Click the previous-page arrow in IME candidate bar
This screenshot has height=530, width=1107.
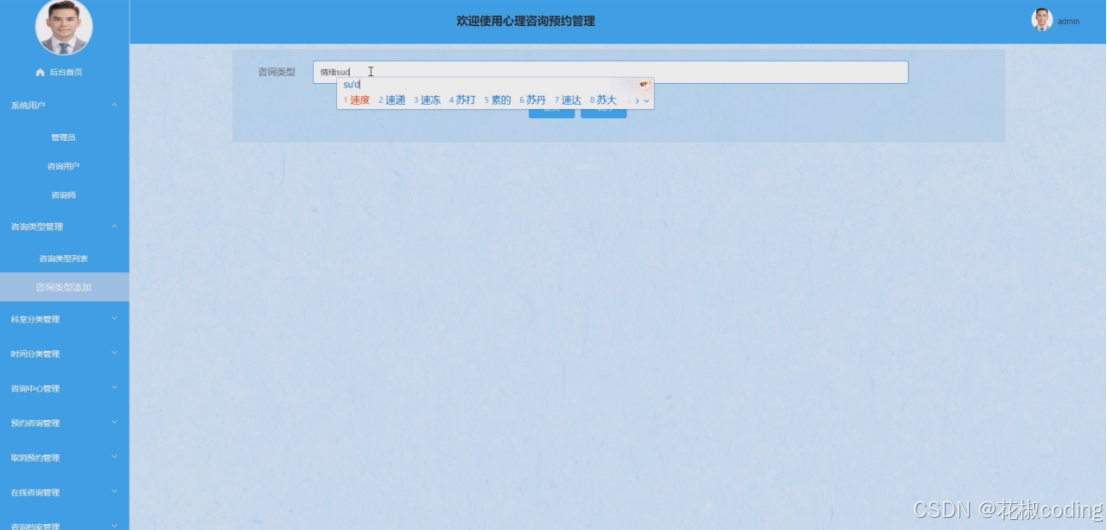(x=629, y=101)
